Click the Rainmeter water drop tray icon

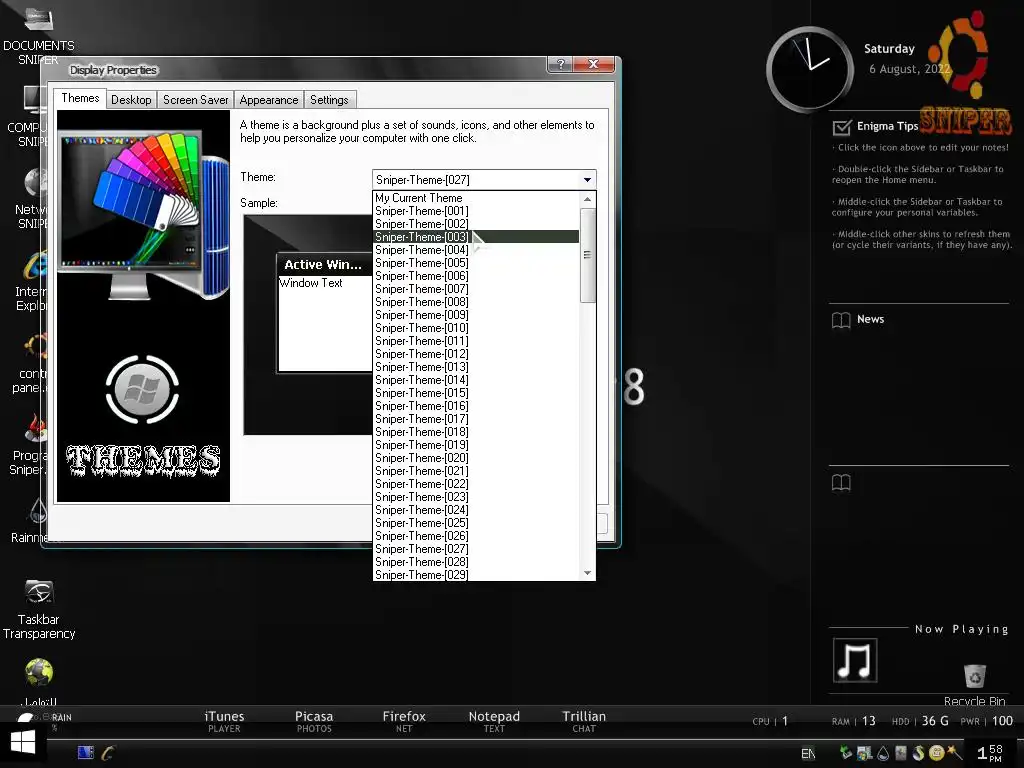(x=883, y=754)
